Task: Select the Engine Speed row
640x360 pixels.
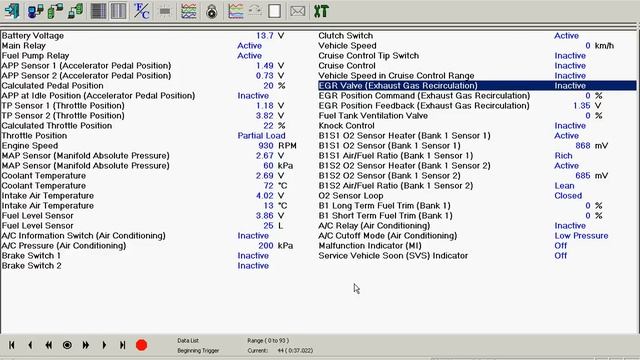Action: (x=150, y=146)
